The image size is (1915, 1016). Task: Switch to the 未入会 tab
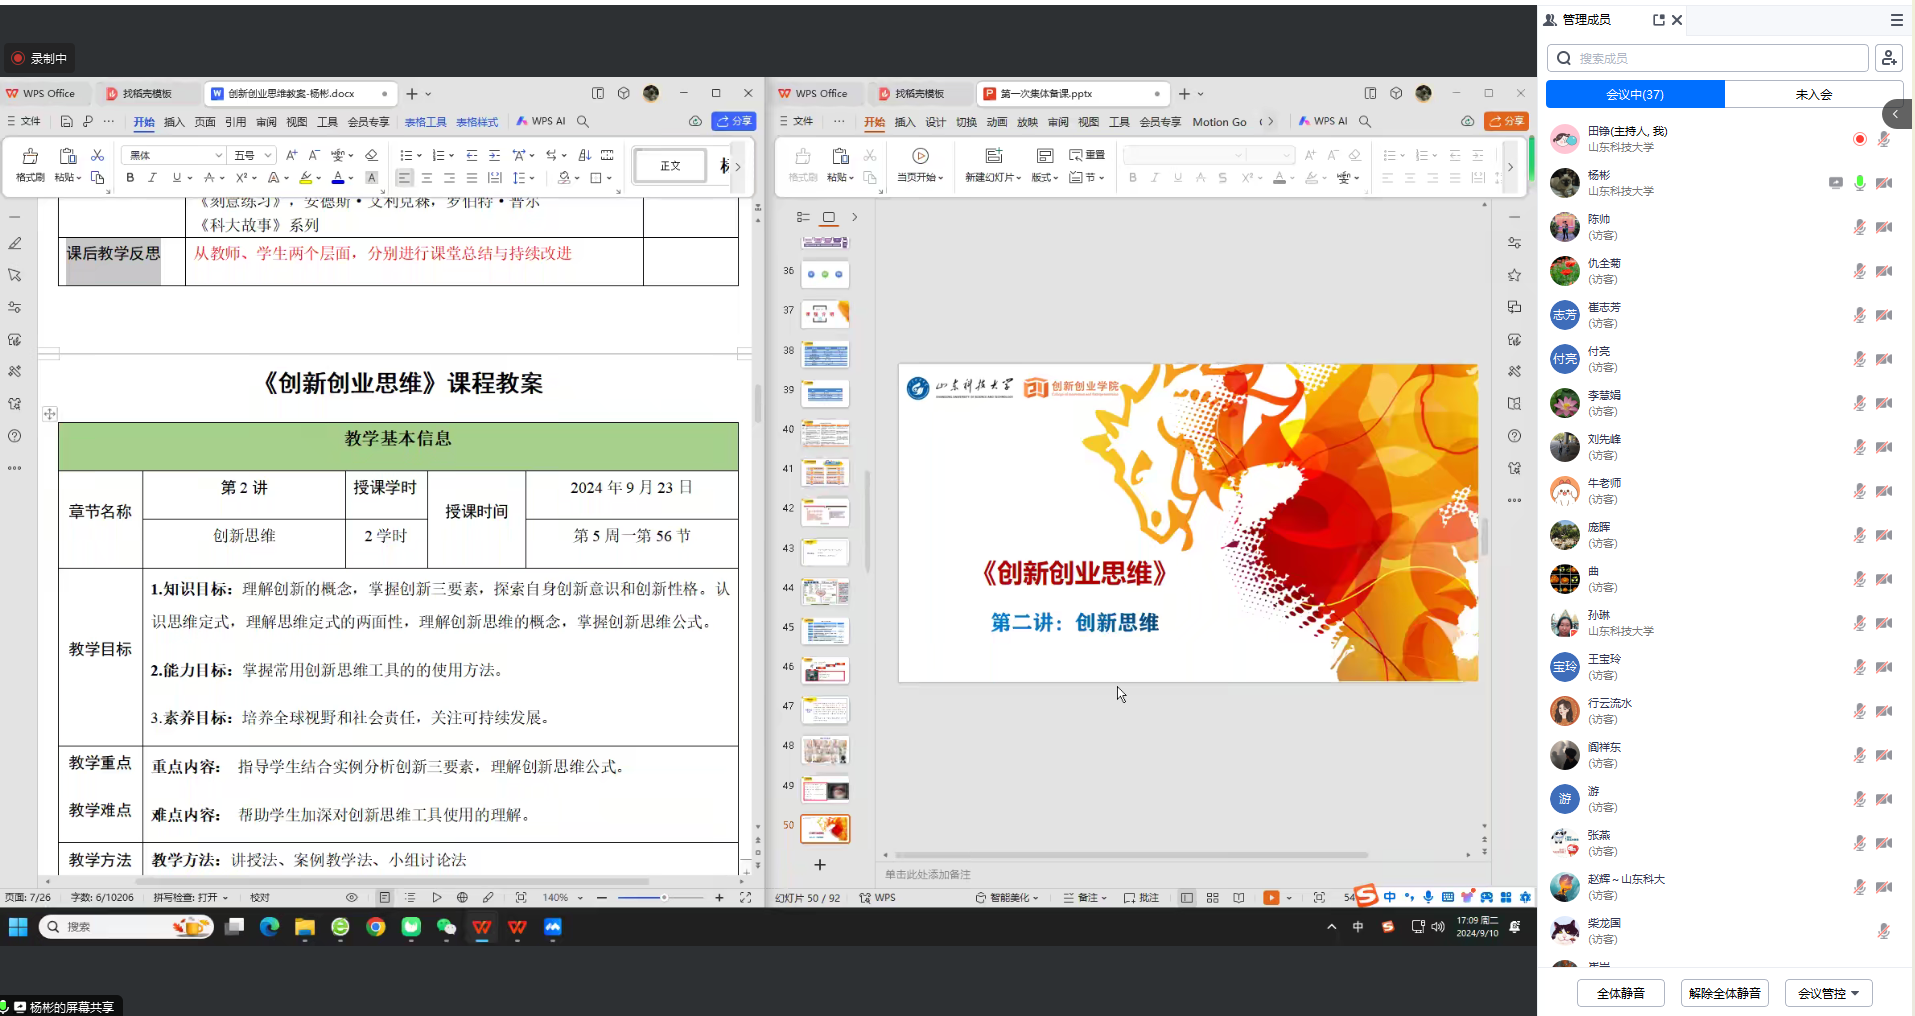coord(1813,94)
